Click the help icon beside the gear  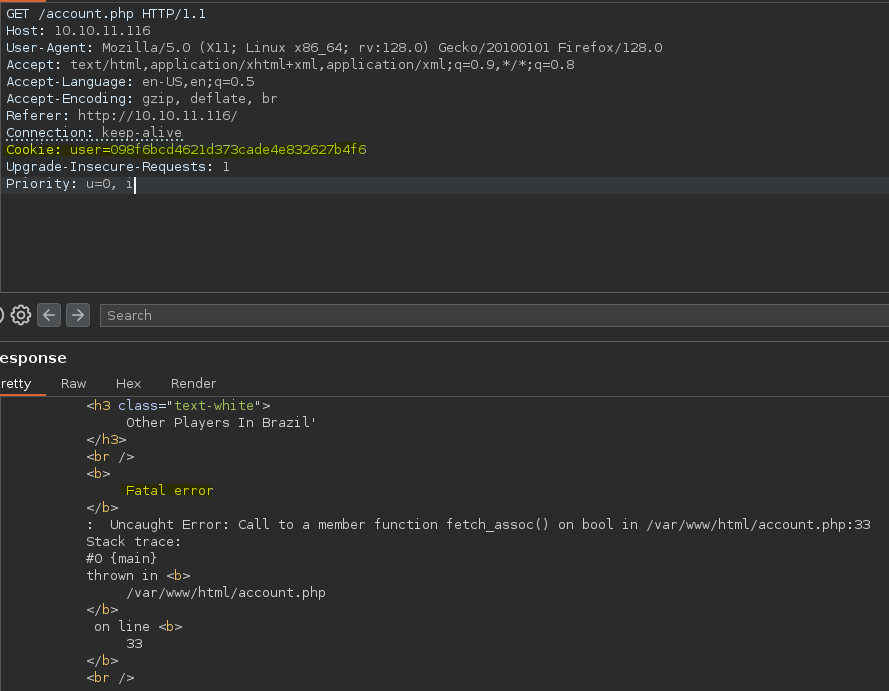pyautogui.click(x=1, y=315)
